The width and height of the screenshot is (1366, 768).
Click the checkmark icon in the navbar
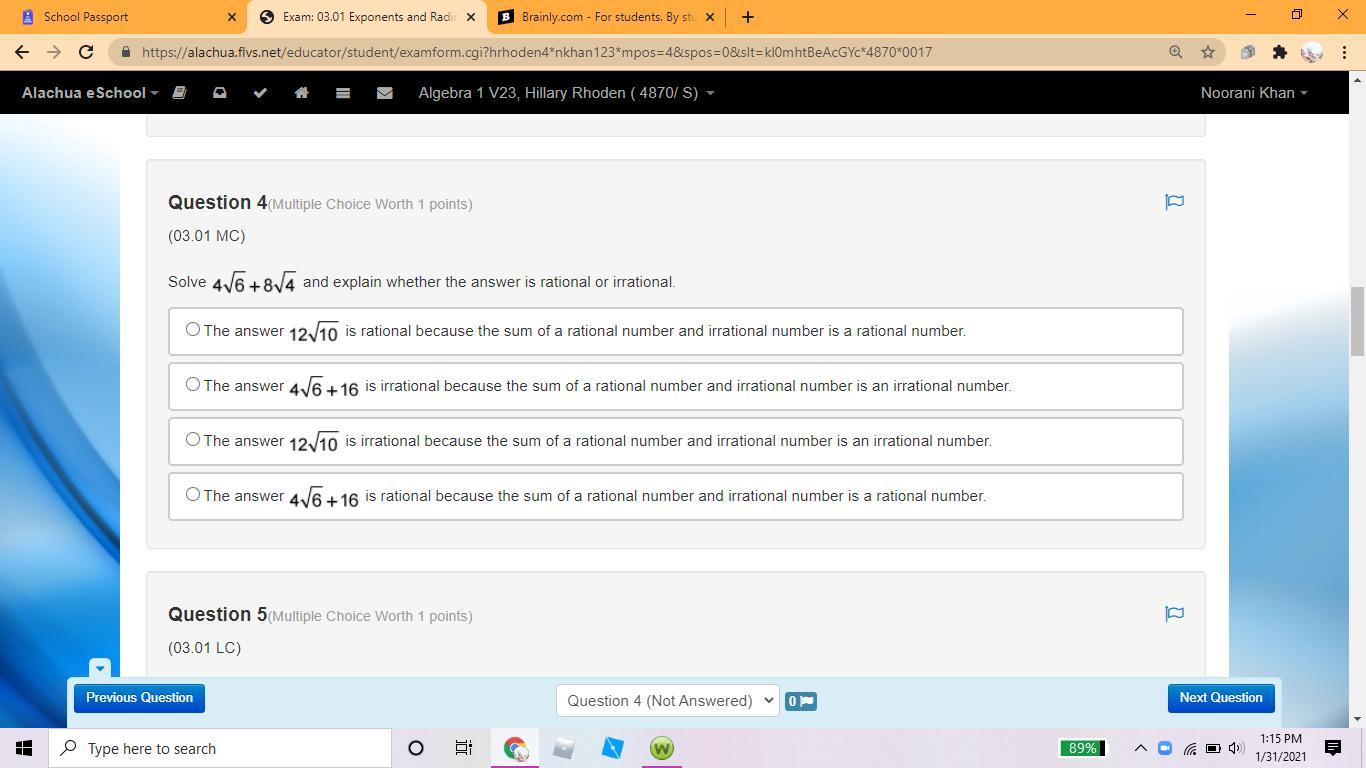[260, 93]
